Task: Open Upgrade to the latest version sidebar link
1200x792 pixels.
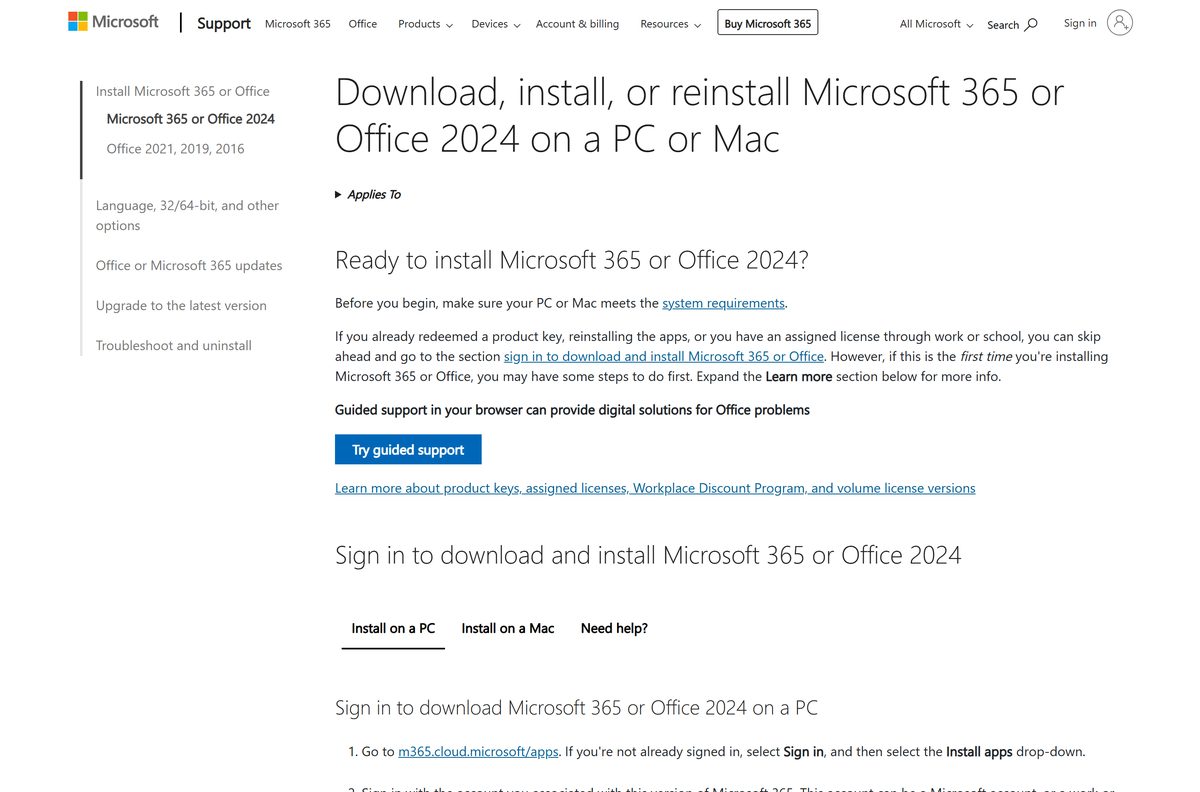Action: click(x=181, y=306)
